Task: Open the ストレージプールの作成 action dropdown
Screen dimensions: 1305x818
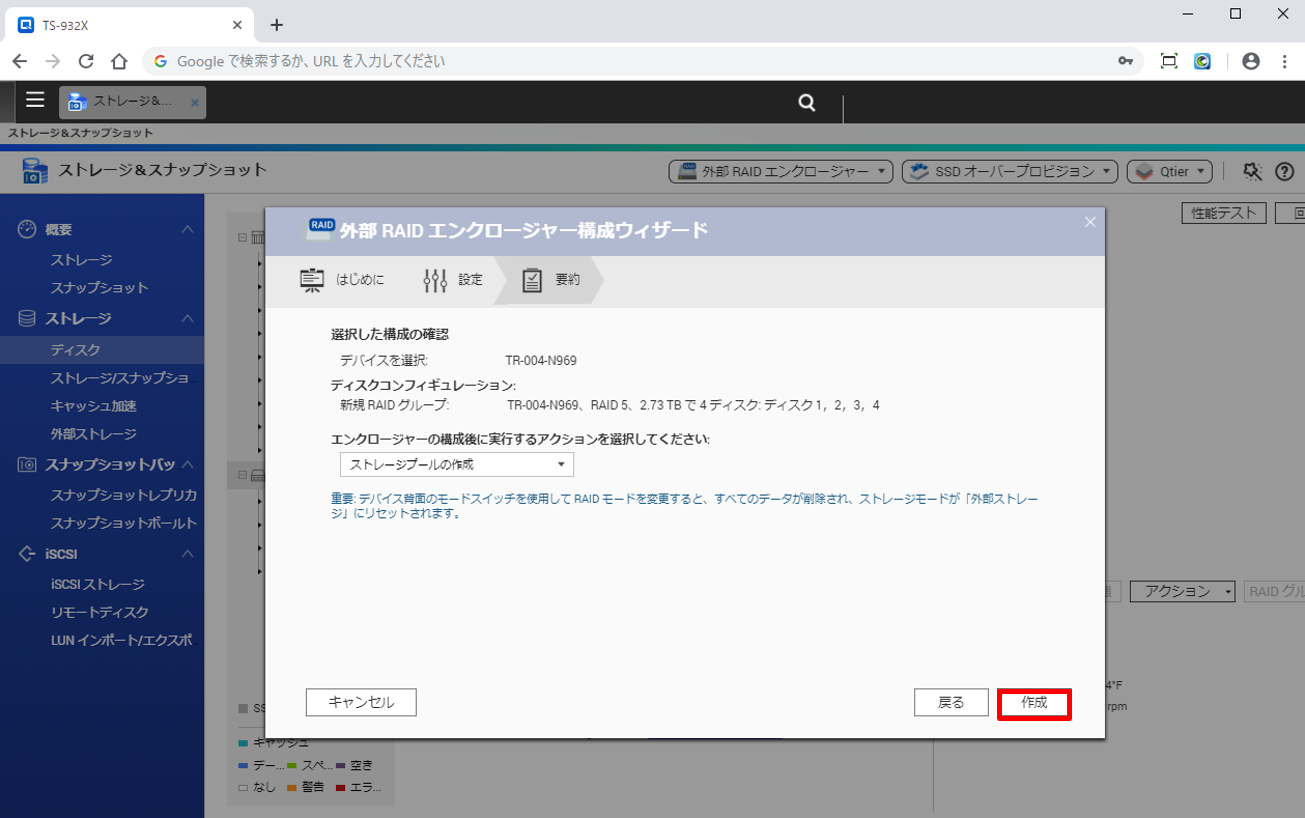Action: tap(457, 465)
